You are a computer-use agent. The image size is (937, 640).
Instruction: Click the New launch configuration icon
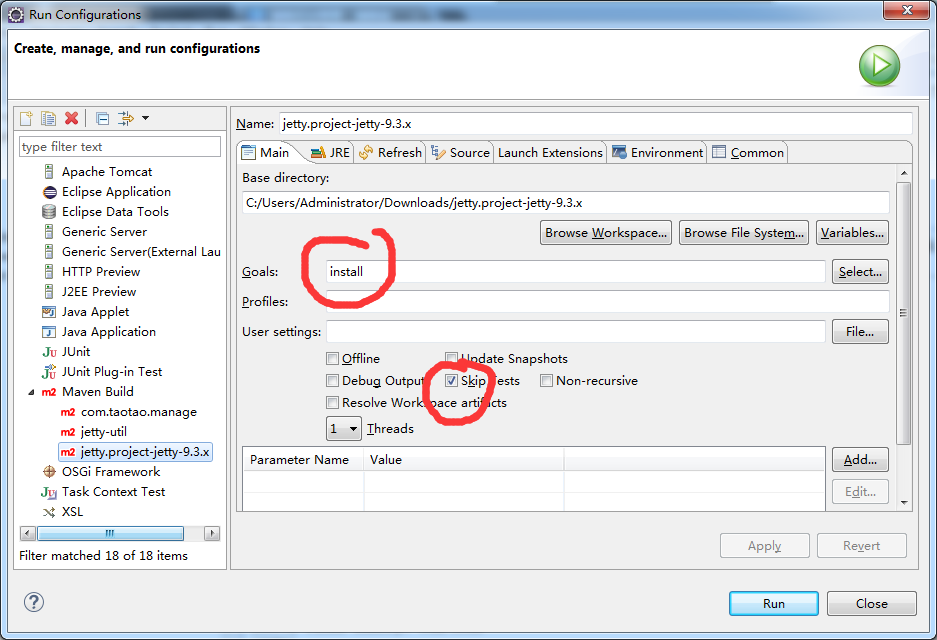[x=26, y=118]
